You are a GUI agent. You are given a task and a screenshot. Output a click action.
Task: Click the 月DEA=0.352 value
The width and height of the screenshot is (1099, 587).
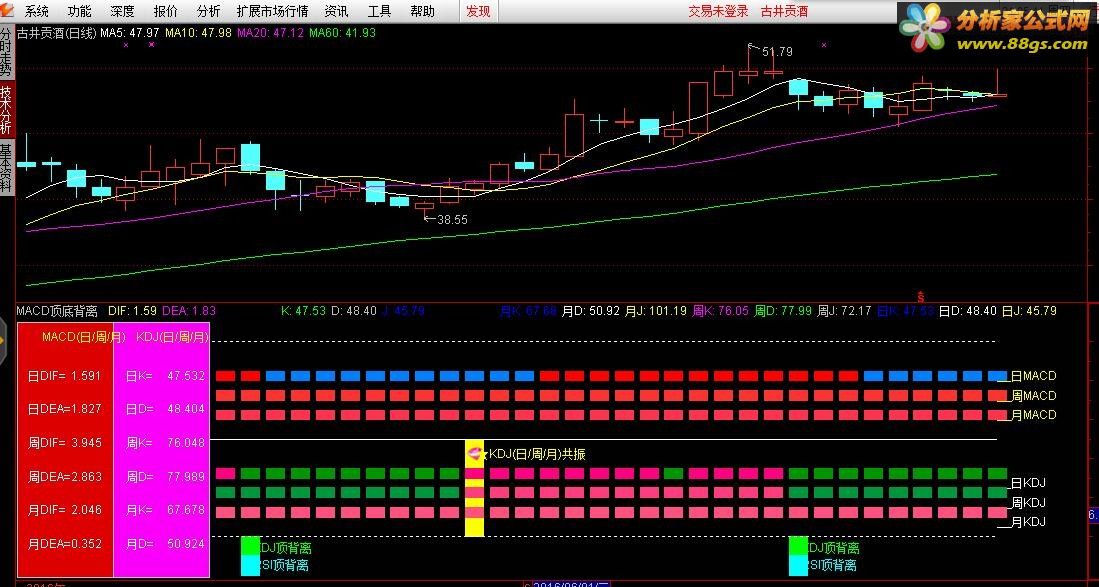65,544
